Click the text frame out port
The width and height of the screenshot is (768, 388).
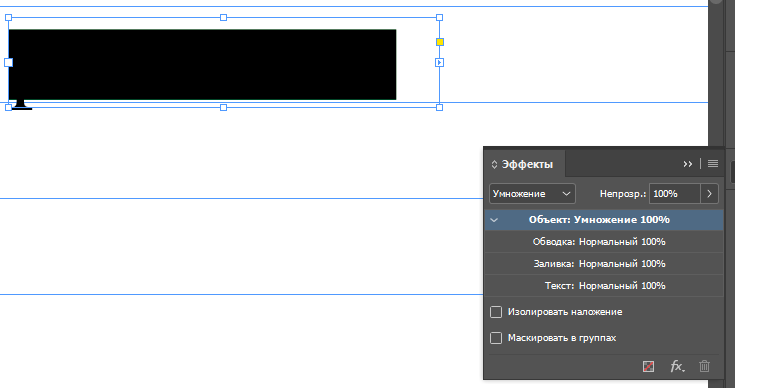[x=439, y=62]
